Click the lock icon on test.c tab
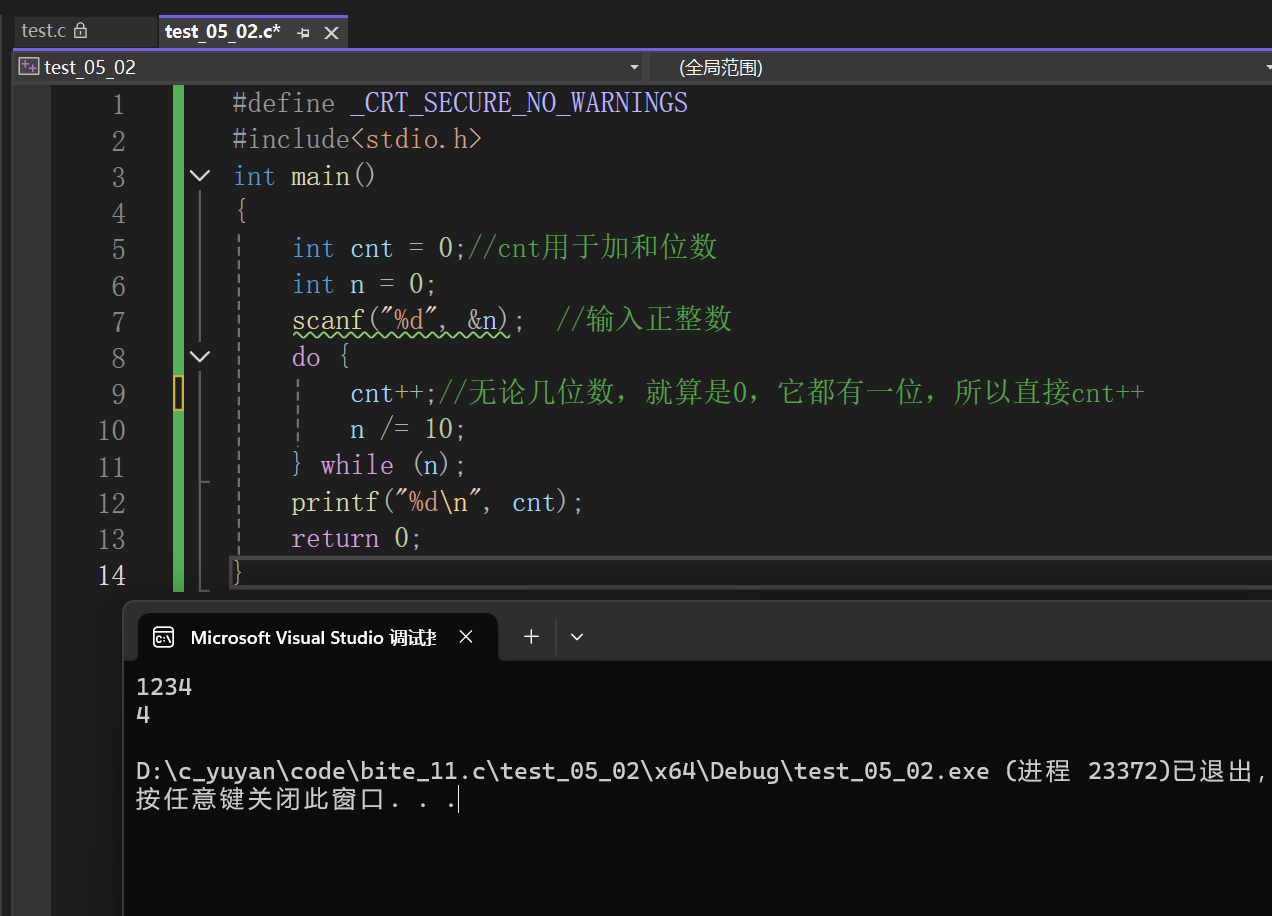The image size is (1272, 916). click(81, 31)
